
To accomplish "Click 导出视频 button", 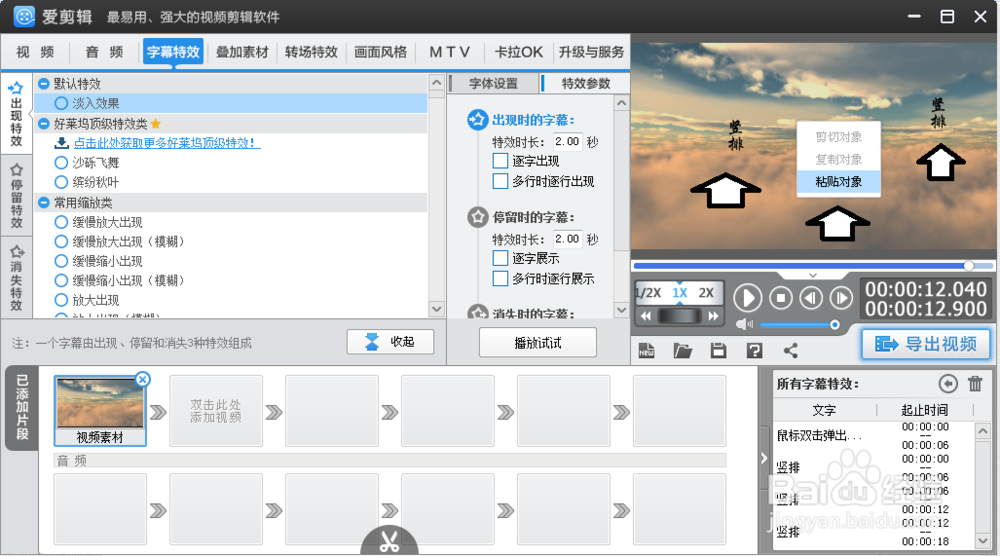I will coord(927,344).
